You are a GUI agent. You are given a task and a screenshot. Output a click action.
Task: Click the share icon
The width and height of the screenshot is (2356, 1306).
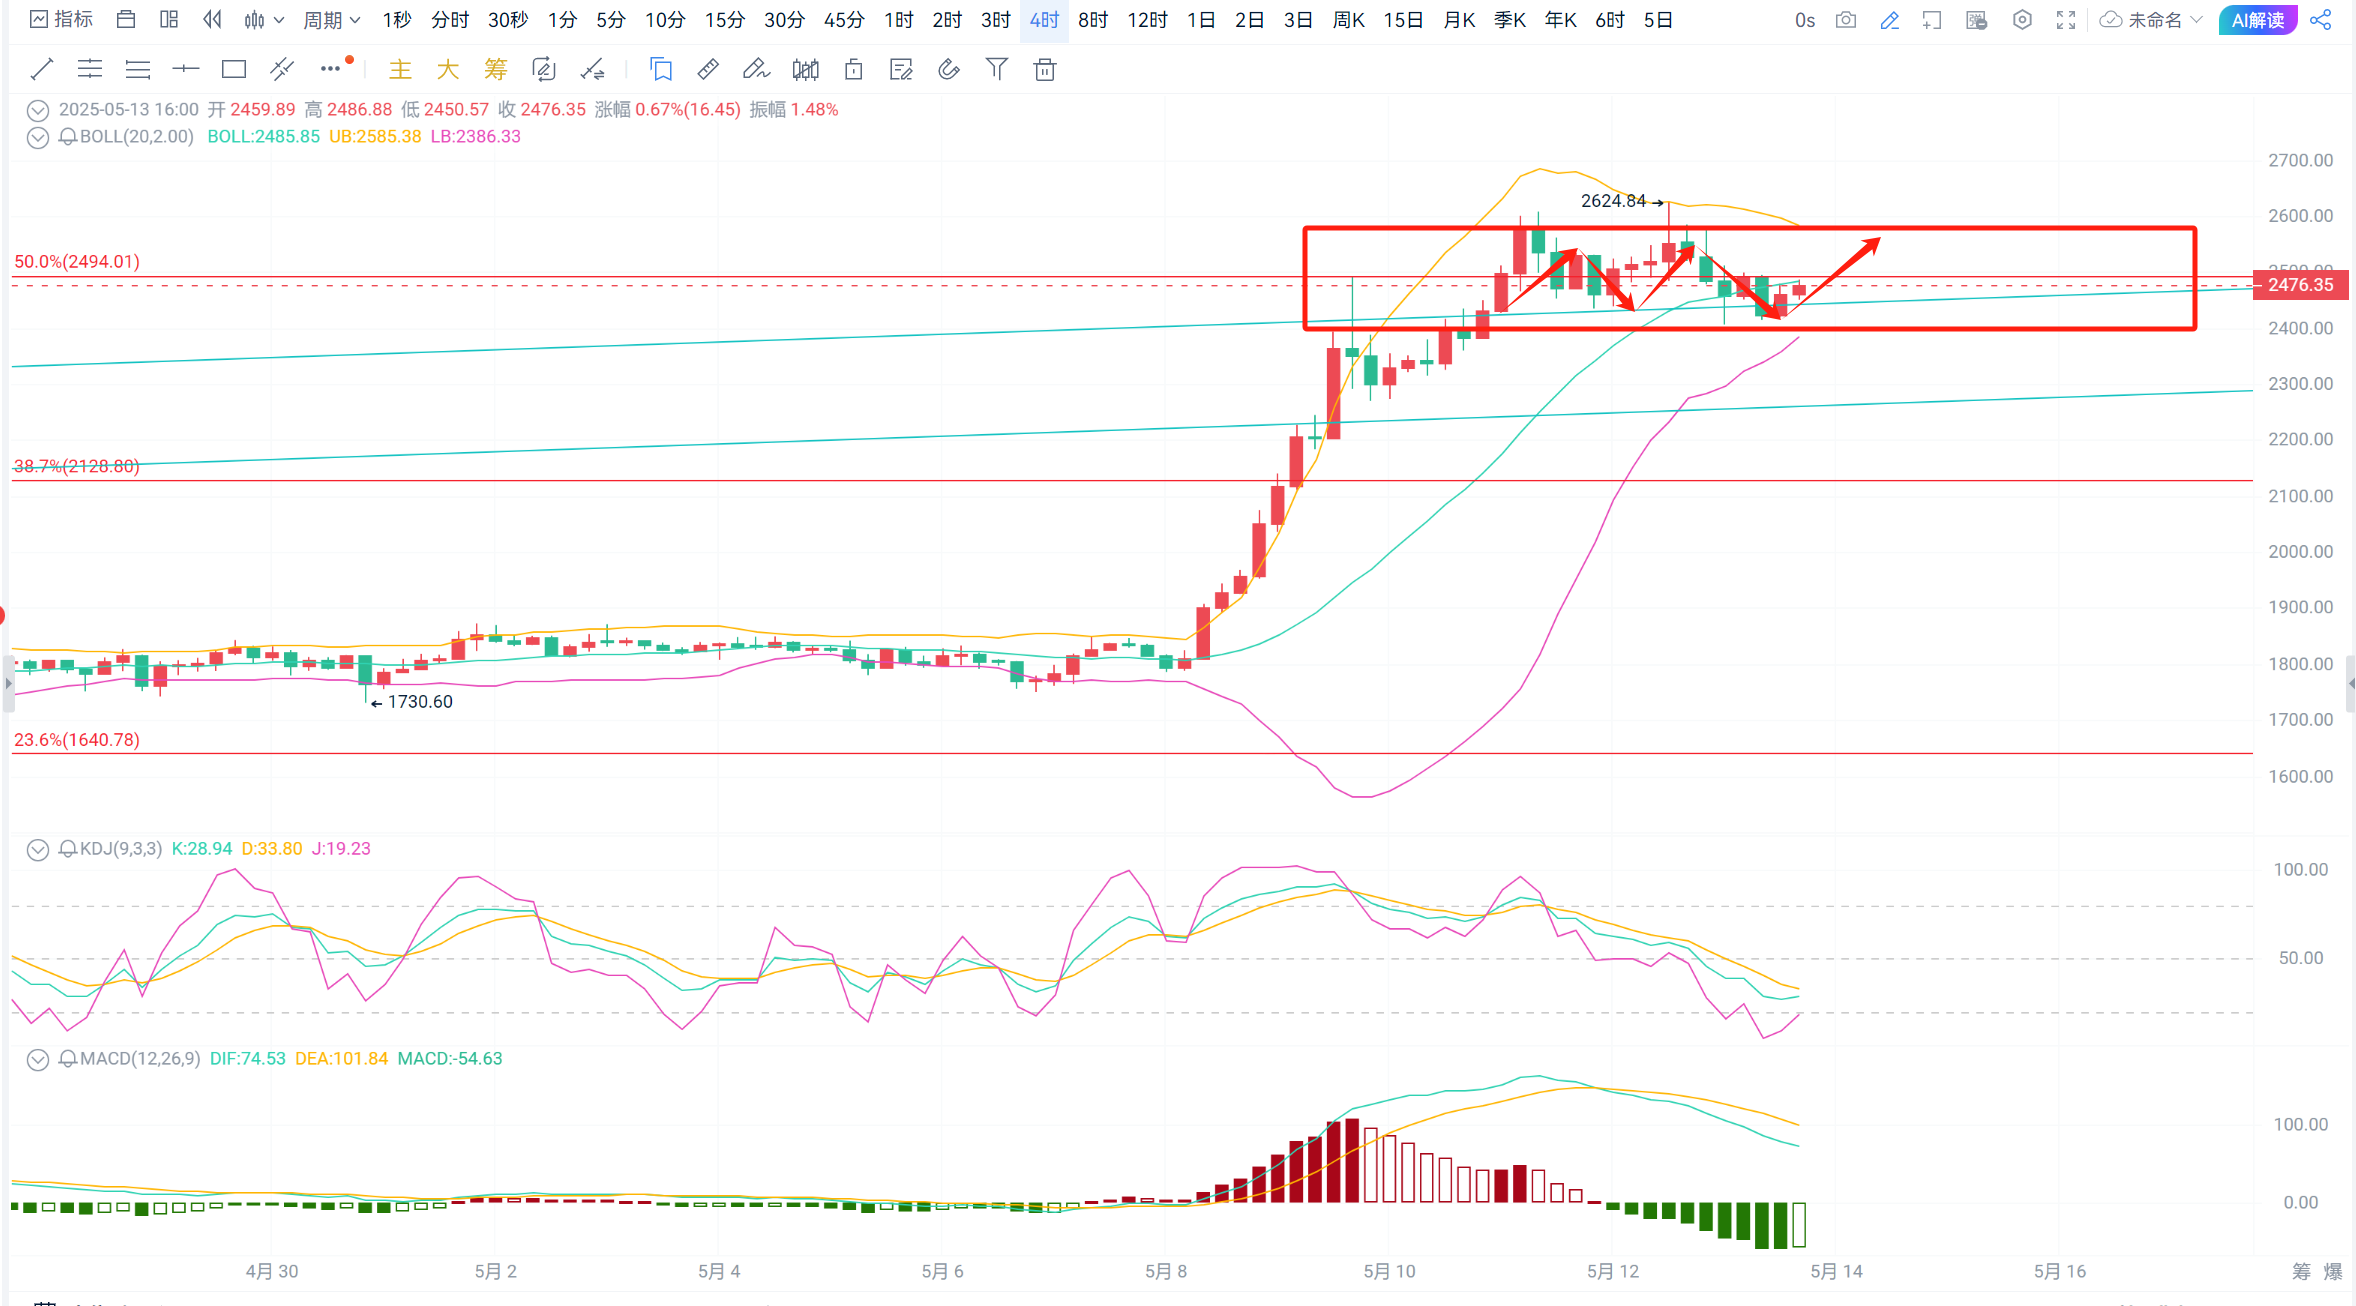[x=2321, y=20]
